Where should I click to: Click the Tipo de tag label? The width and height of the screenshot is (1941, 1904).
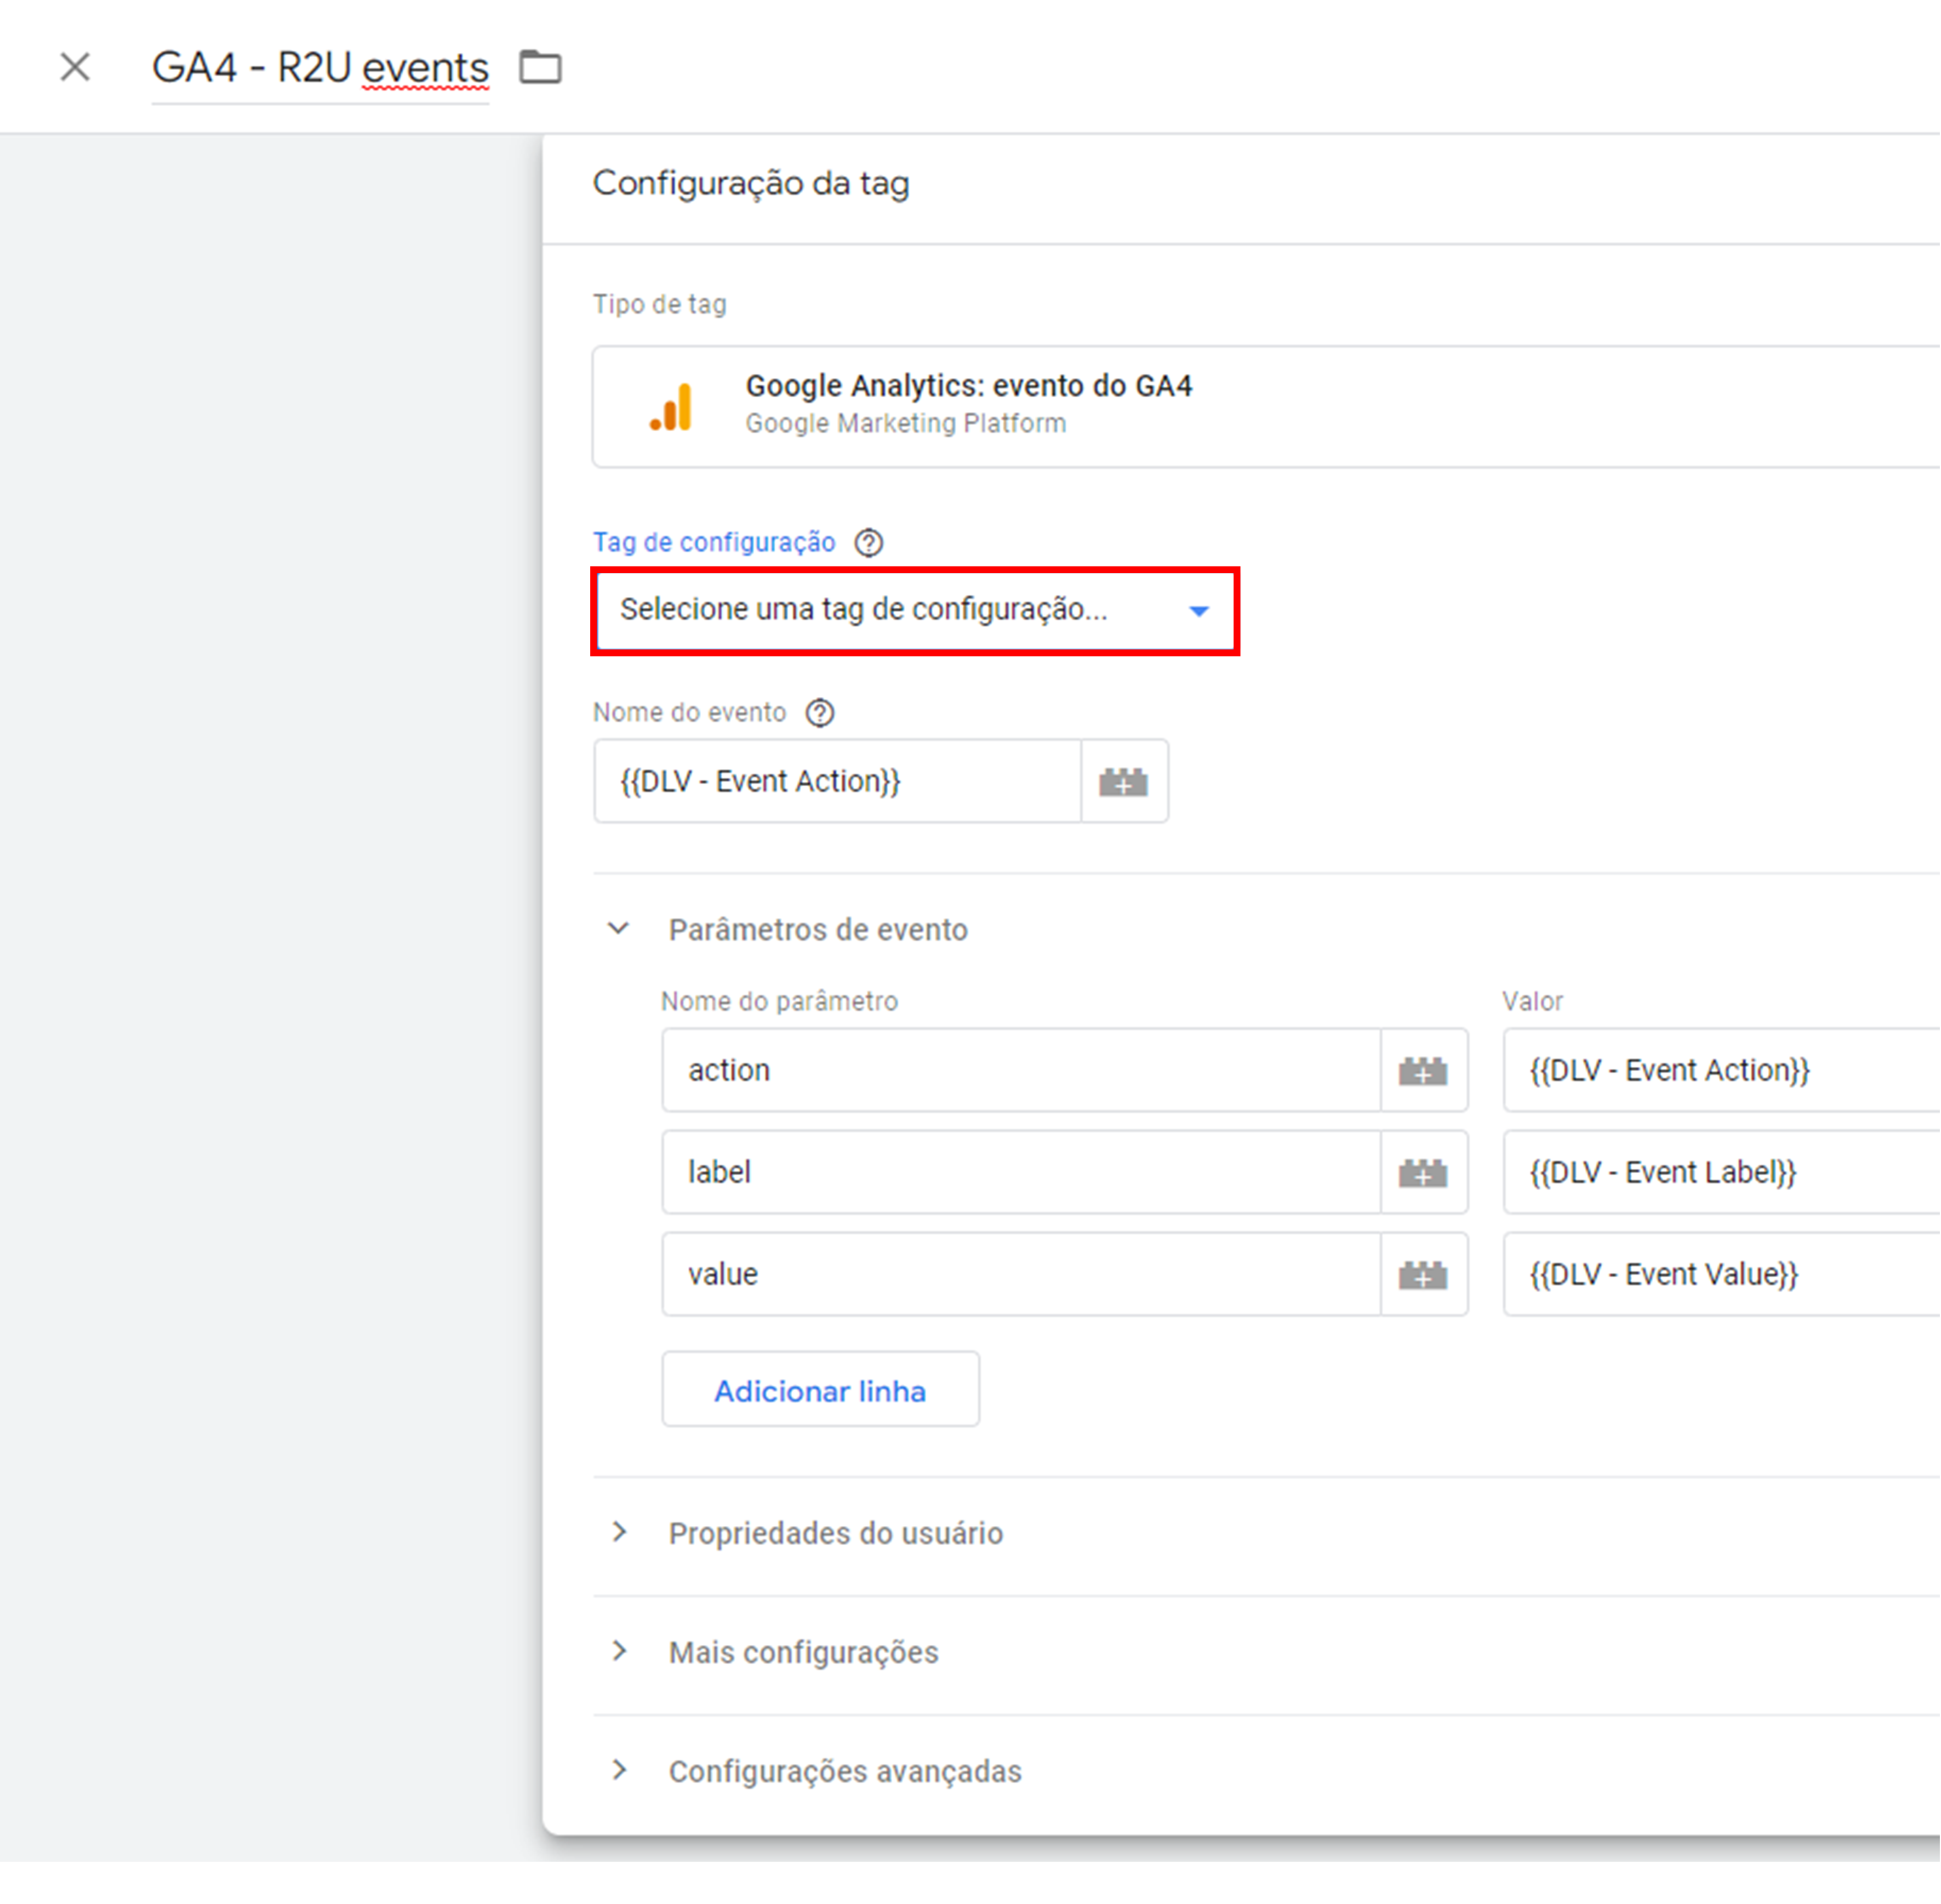pos(660,304)
